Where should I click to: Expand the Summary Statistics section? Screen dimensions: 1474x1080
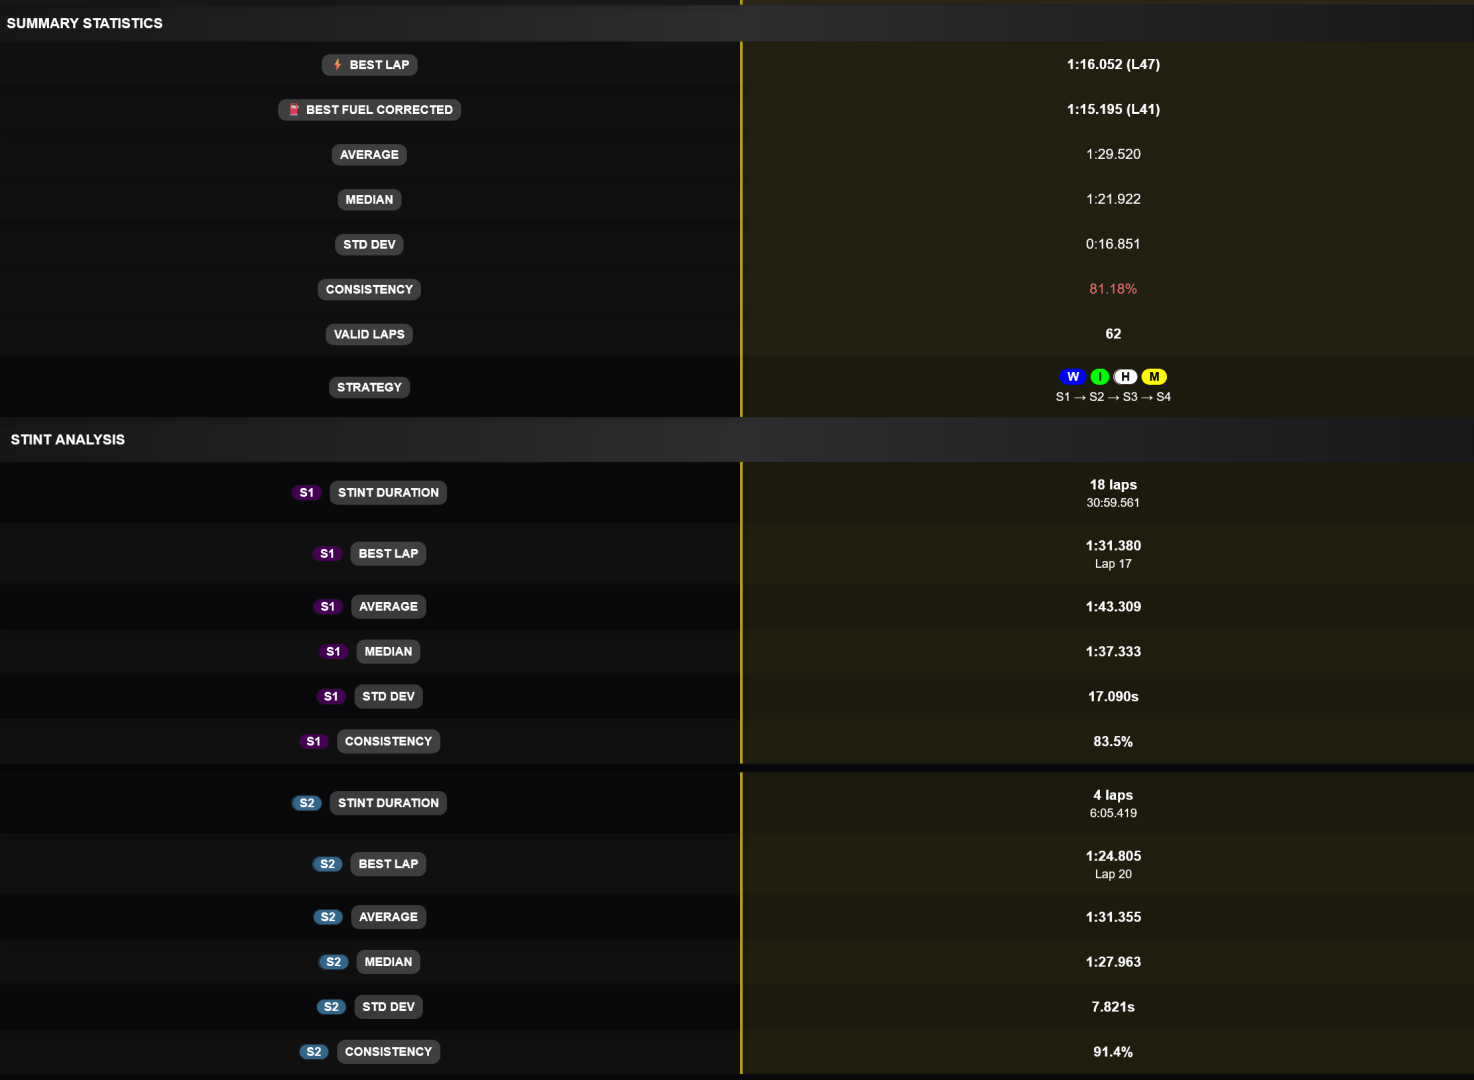[x=86, y=23]
